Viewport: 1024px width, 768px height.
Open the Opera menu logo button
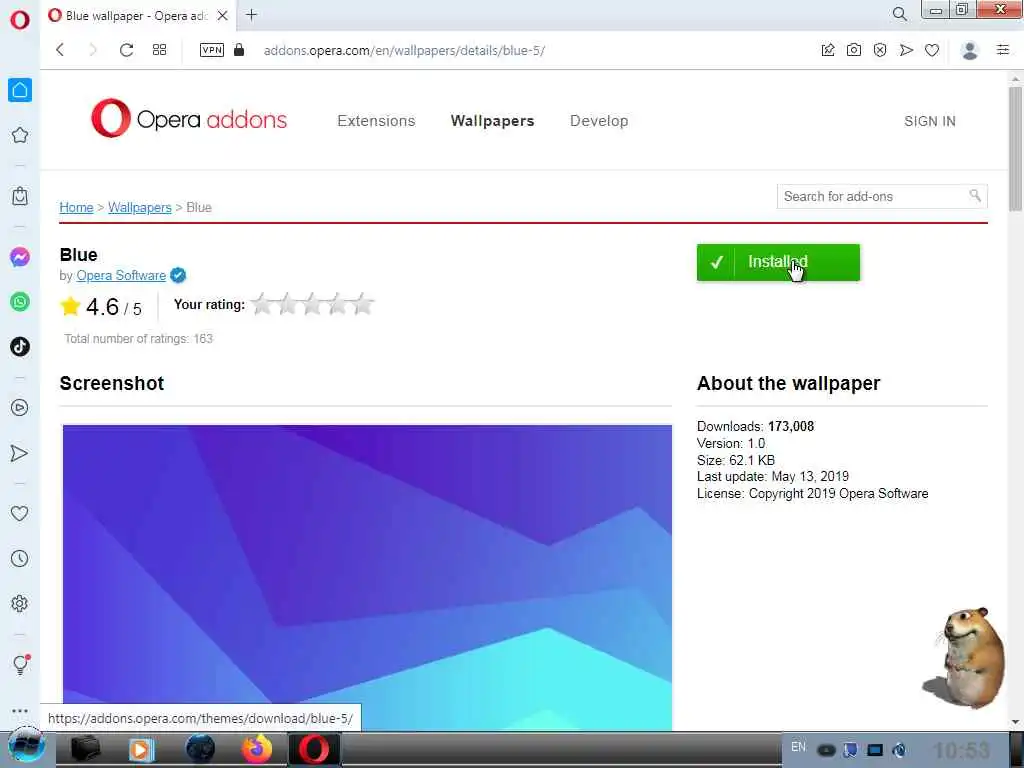(20, 19)
